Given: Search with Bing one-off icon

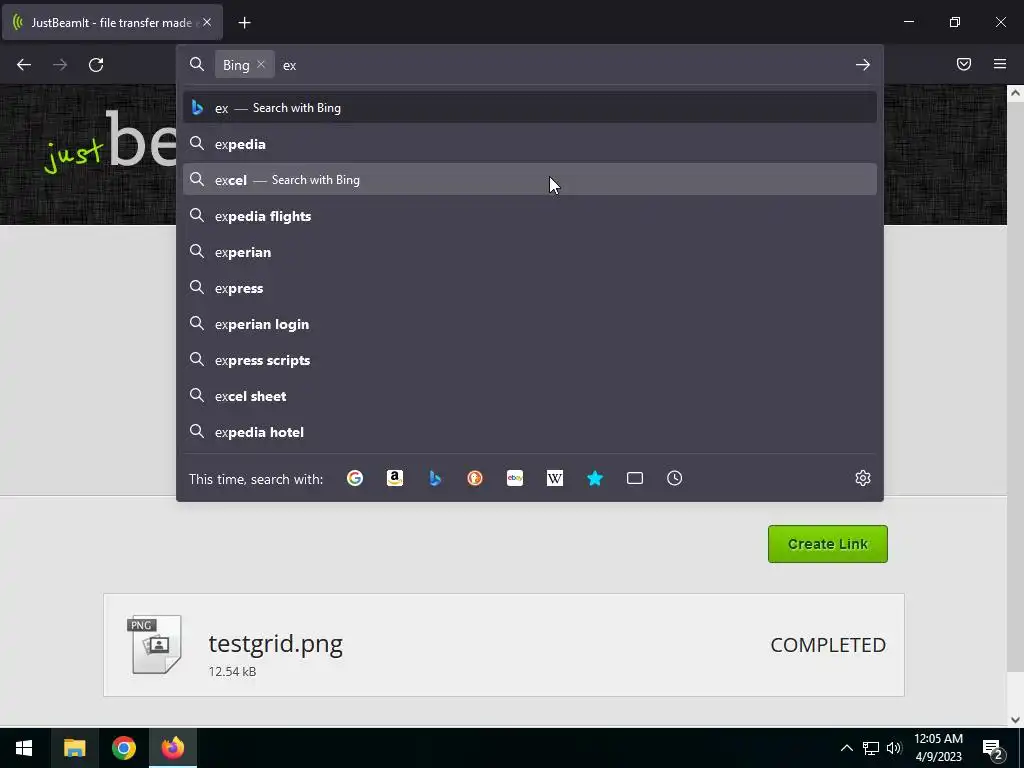Looking at the screenshot, I should coord(435,478).
